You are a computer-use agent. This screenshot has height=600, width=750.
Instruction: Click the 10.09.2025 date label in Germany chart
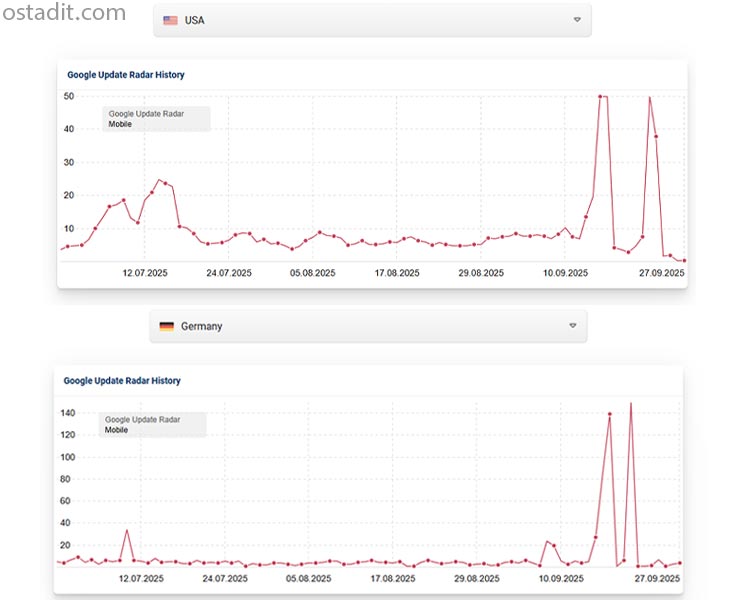(560, 578)
